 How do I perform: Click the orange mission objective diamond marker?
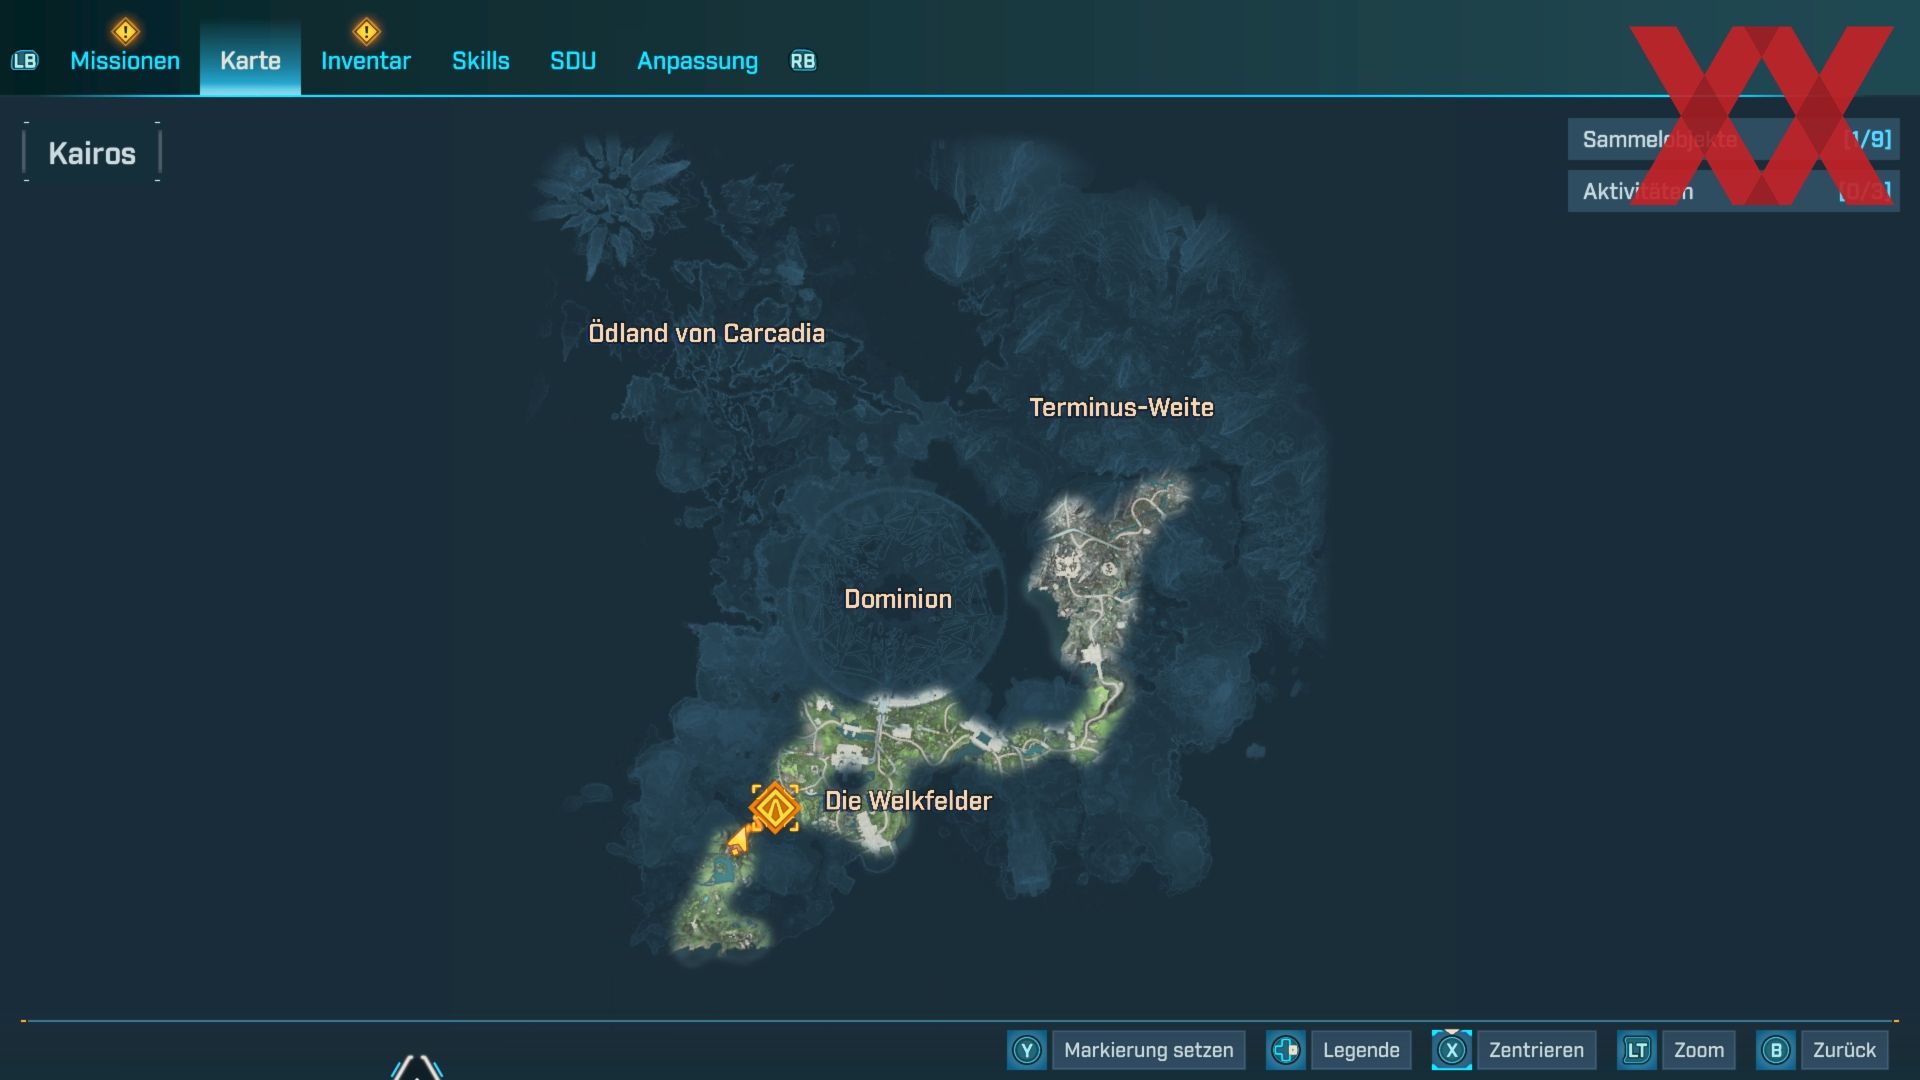[x=775, y=808]
